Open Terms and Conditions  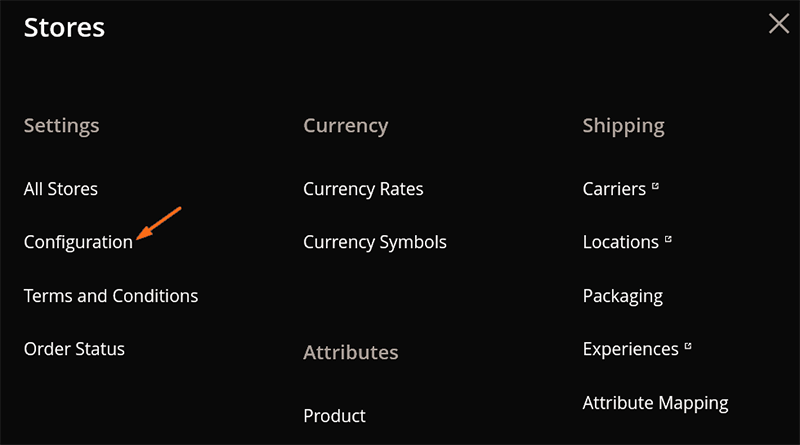(111, 296)
